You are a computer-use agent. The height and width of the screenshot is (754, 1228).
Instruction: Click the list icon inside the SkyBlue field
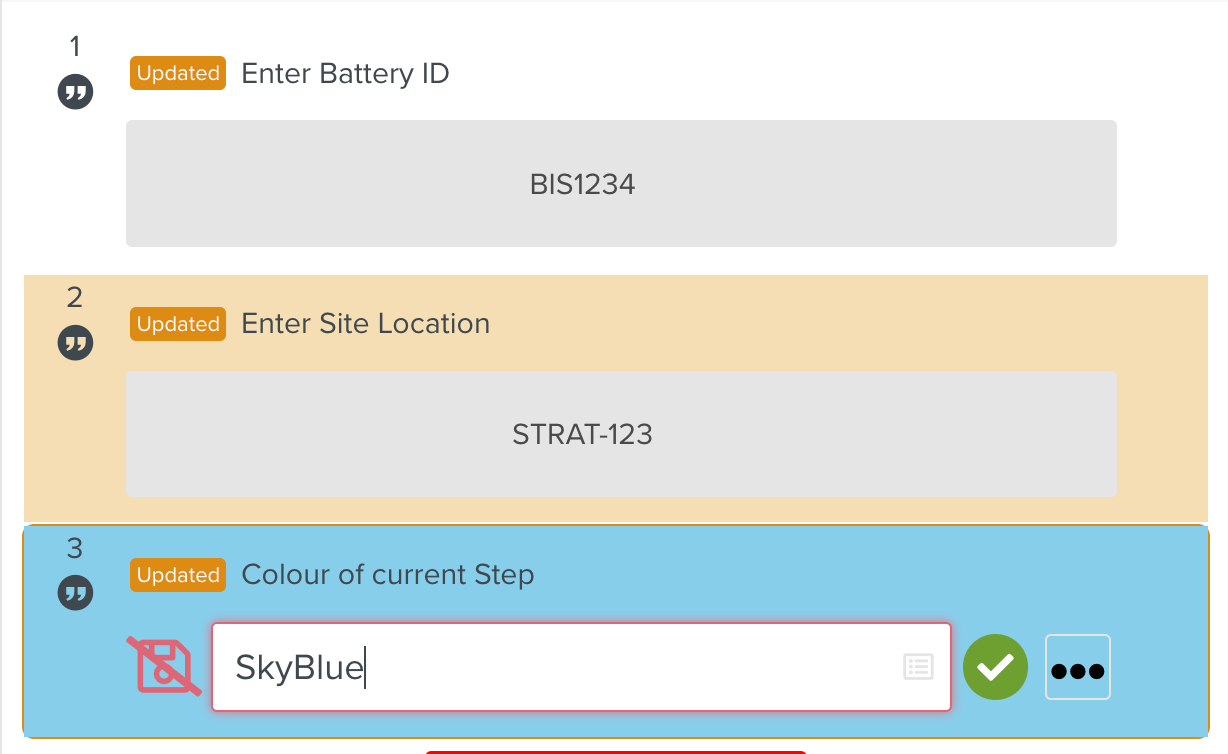pyautogui.click(x=918, y=667)
